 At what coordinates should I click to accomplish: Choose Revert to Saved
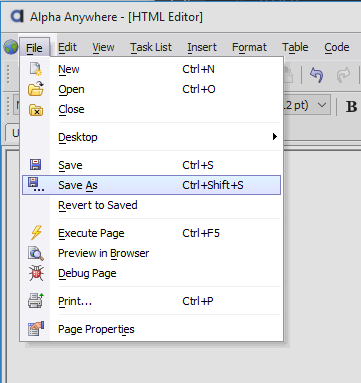click(x=152, y=205)
